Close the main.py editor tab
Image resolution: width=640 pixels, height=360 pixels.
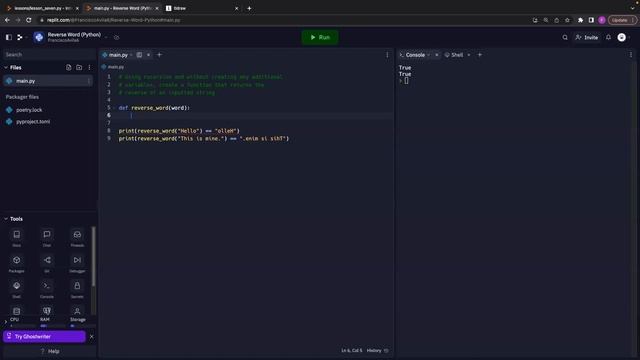pyautogui.click(x=149, y=55)
